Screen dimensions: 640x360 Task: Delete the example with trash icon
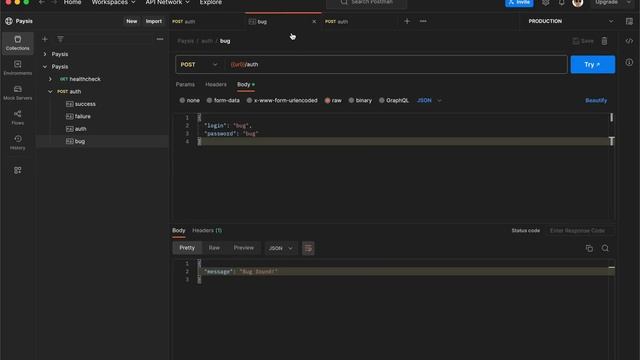point(604,41)
